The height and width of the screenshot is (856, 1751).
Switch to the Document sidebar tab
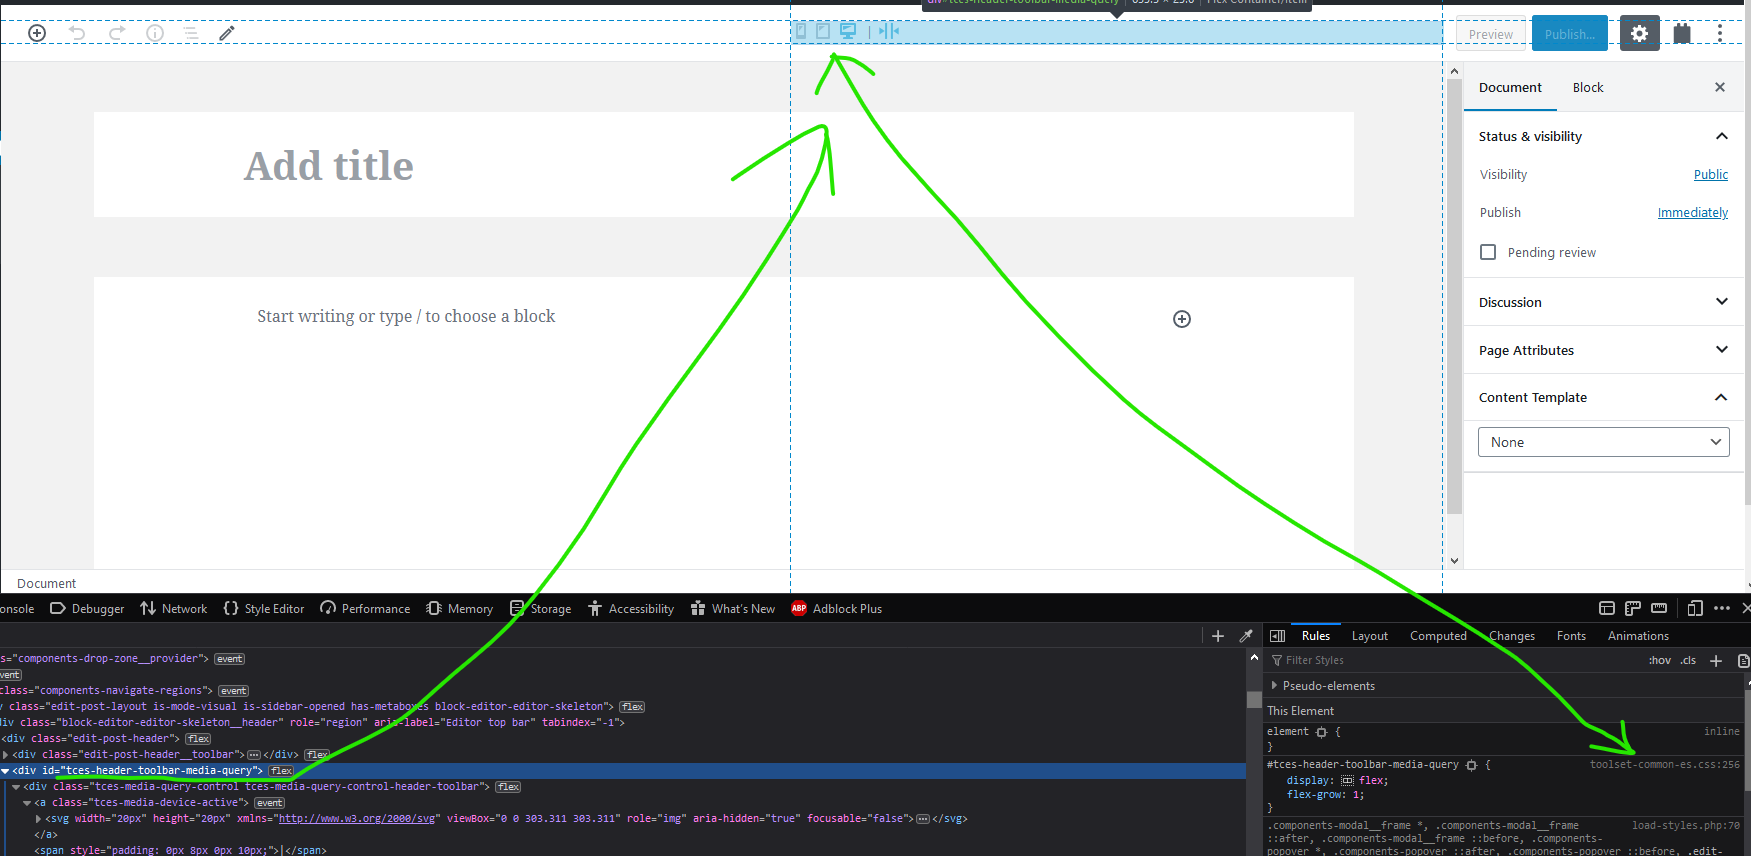tap(1510, 88)
